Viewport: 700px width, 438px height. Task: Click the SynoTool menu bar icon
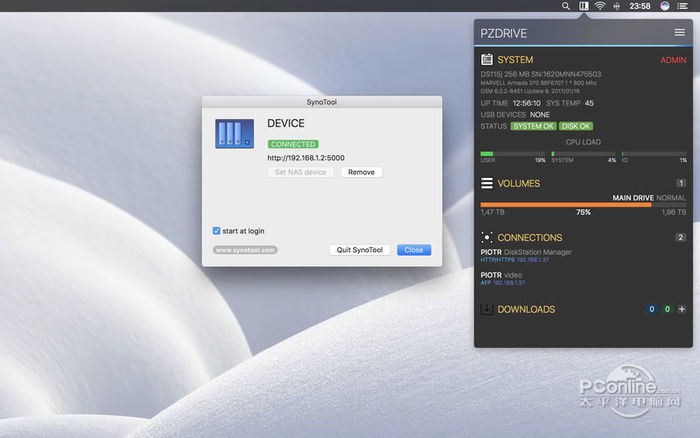[x=583, y=6]
